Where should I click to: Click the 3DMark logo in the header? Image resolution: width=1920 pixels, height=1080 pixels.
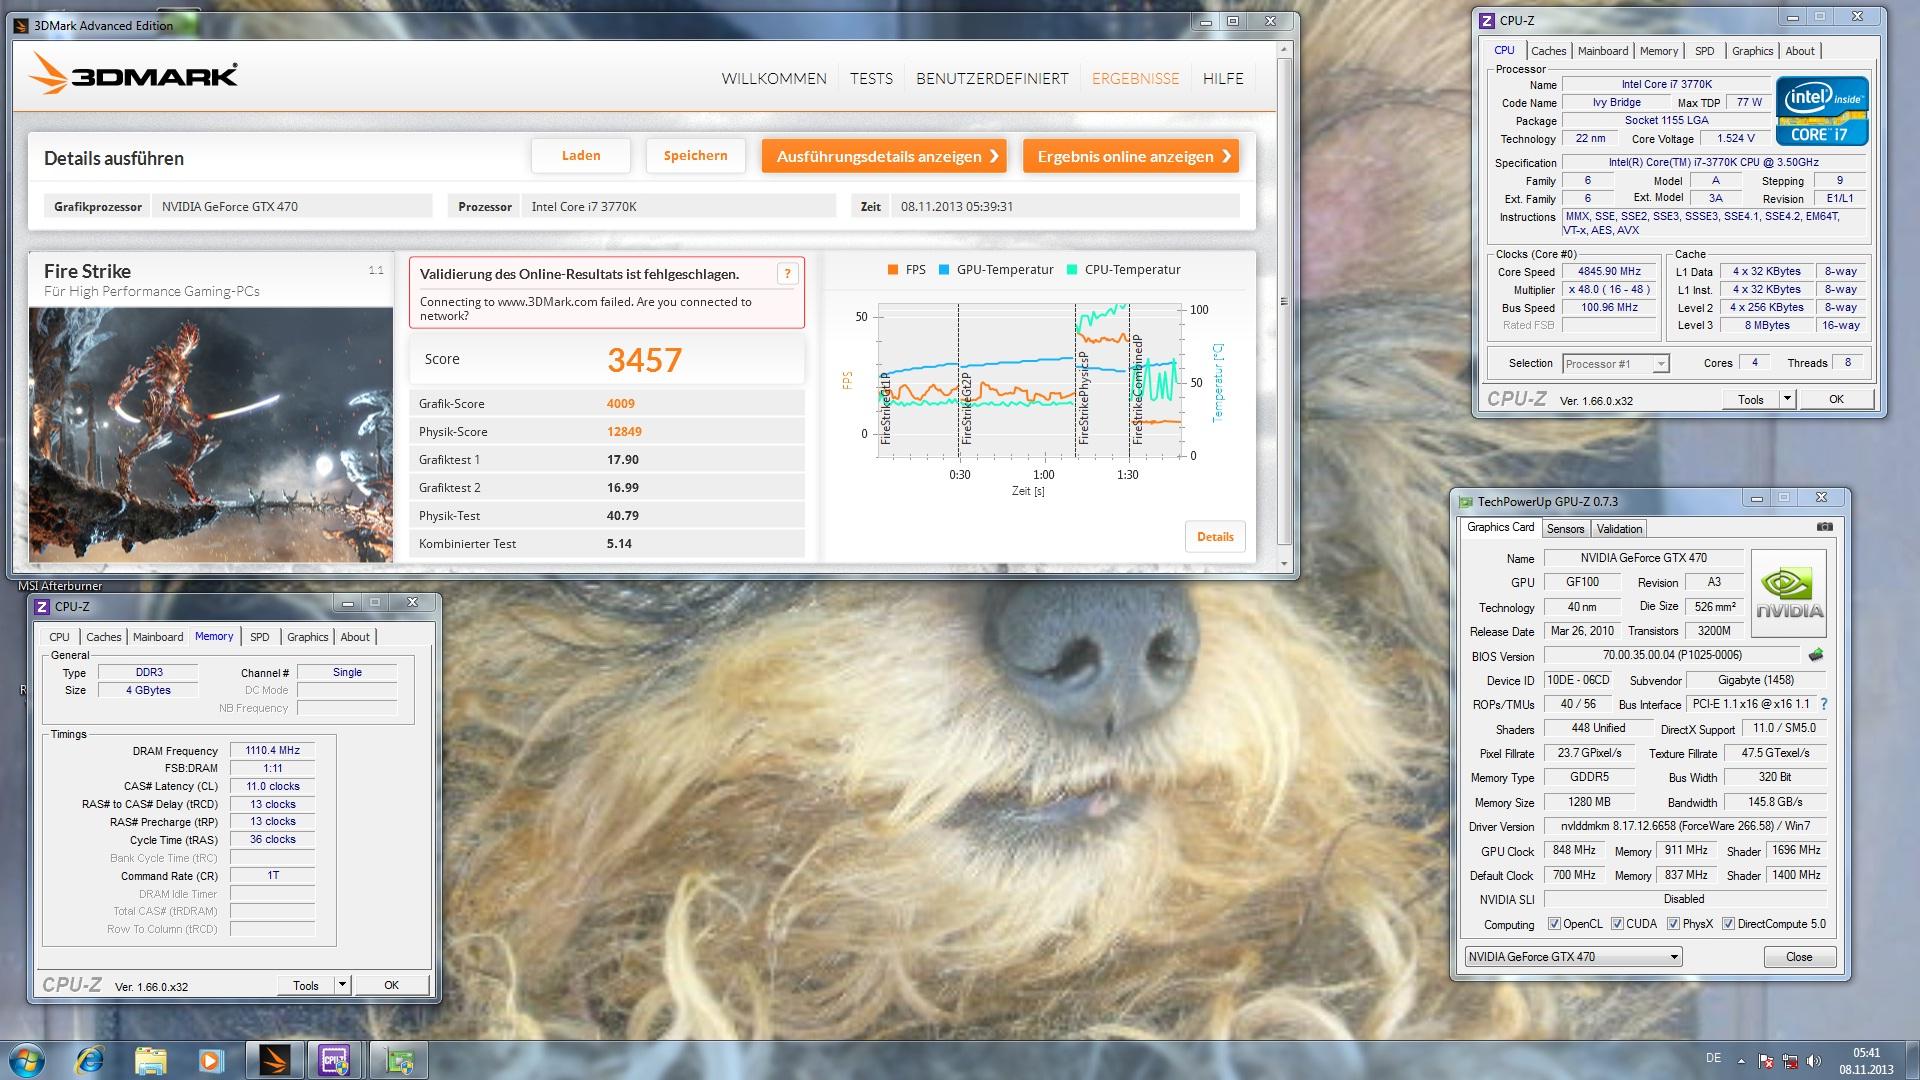pyautogui.click(x=134, y=75)
